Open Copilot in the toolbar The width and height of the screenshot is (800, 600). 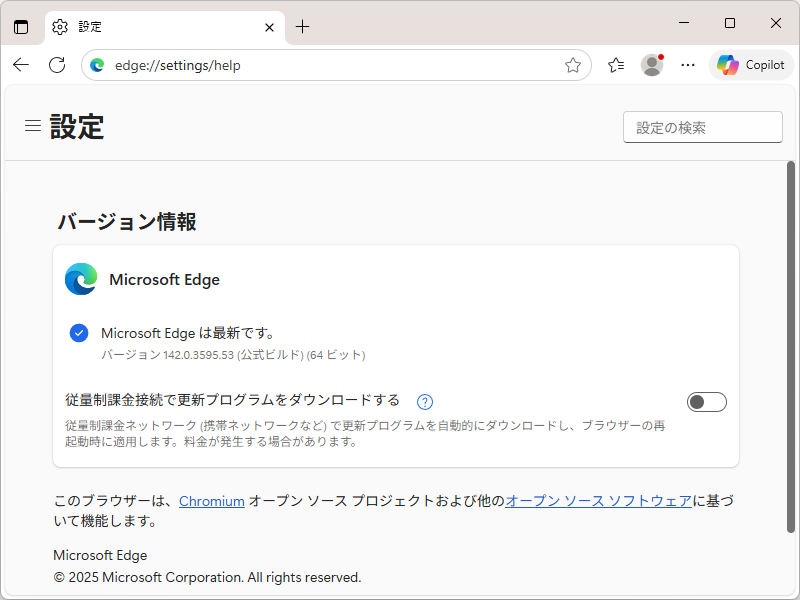tap(750, 64)
